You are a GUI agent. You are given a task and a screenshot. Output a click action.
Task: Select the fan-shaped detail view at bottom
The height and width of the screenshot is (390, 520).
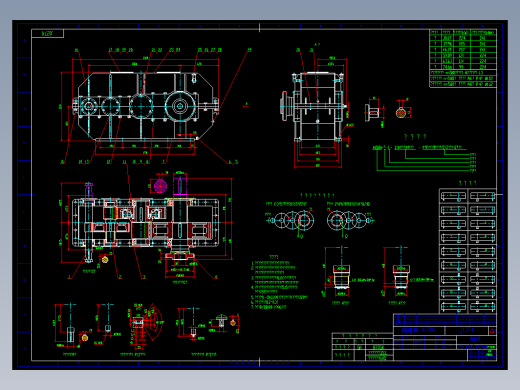pos(145,327)
